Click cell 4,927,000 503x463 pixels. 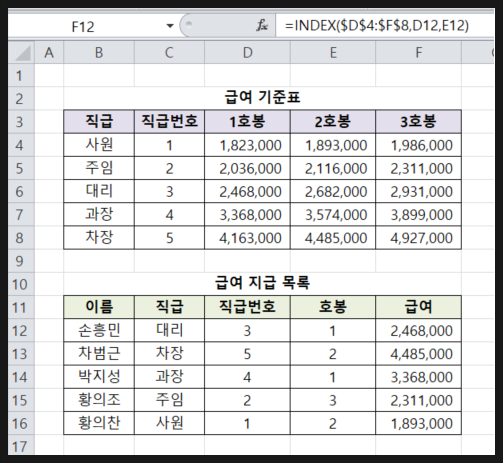(418, 238)
